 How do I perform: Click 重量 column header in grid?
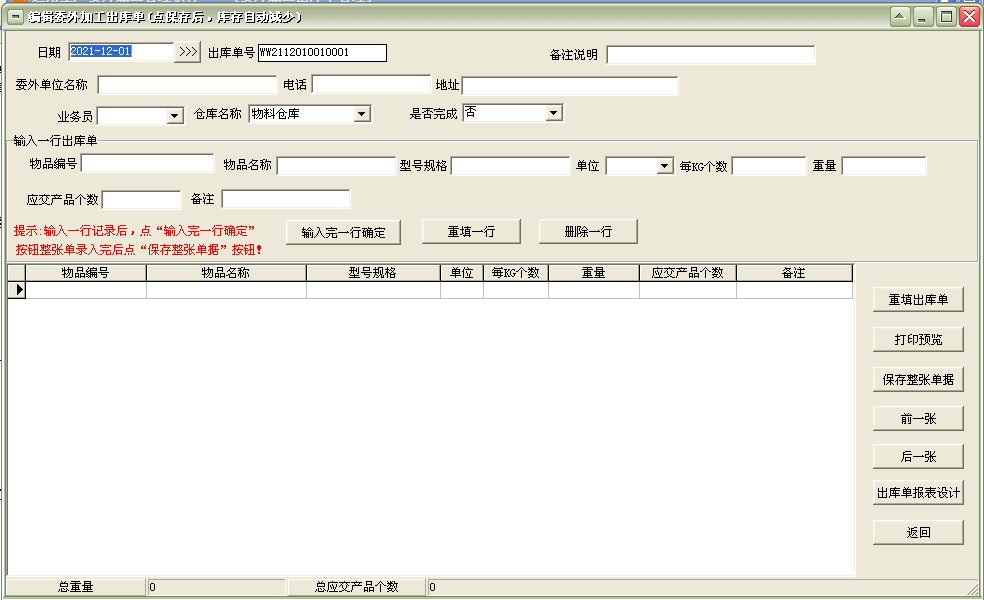point(594,273)
